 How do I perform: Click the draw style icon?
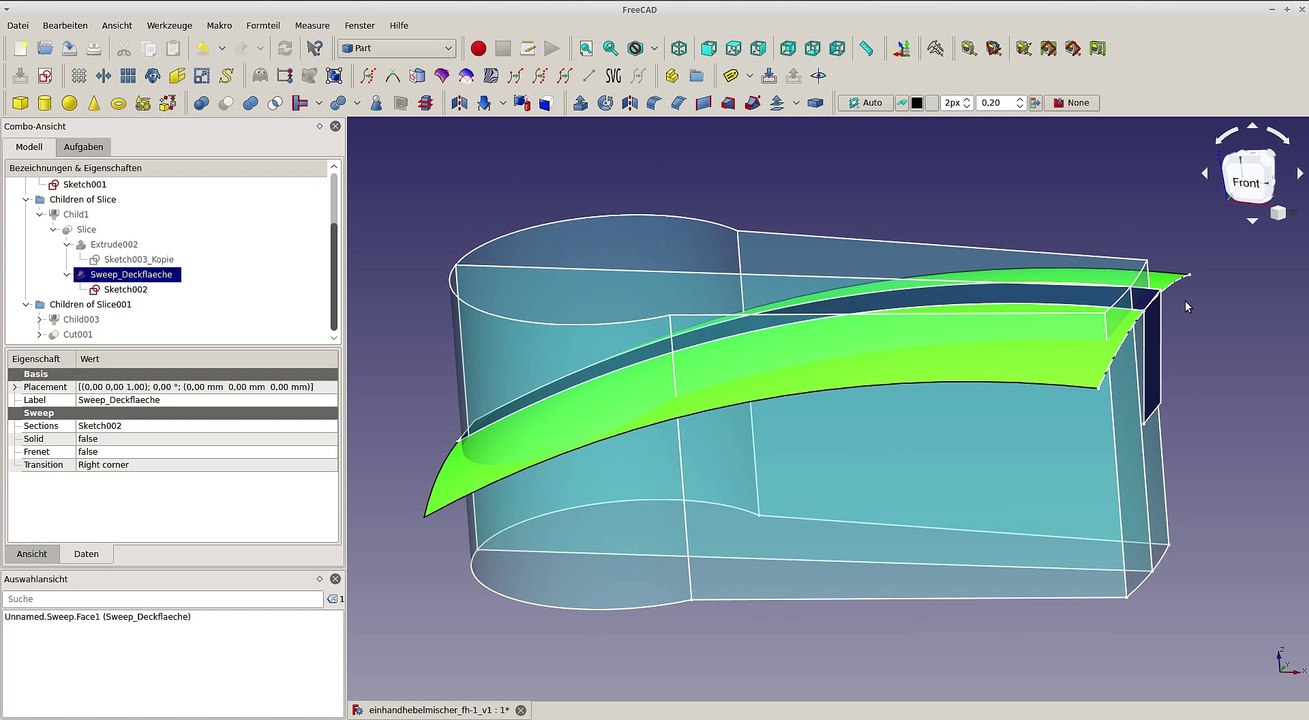[x=635, y=48]
